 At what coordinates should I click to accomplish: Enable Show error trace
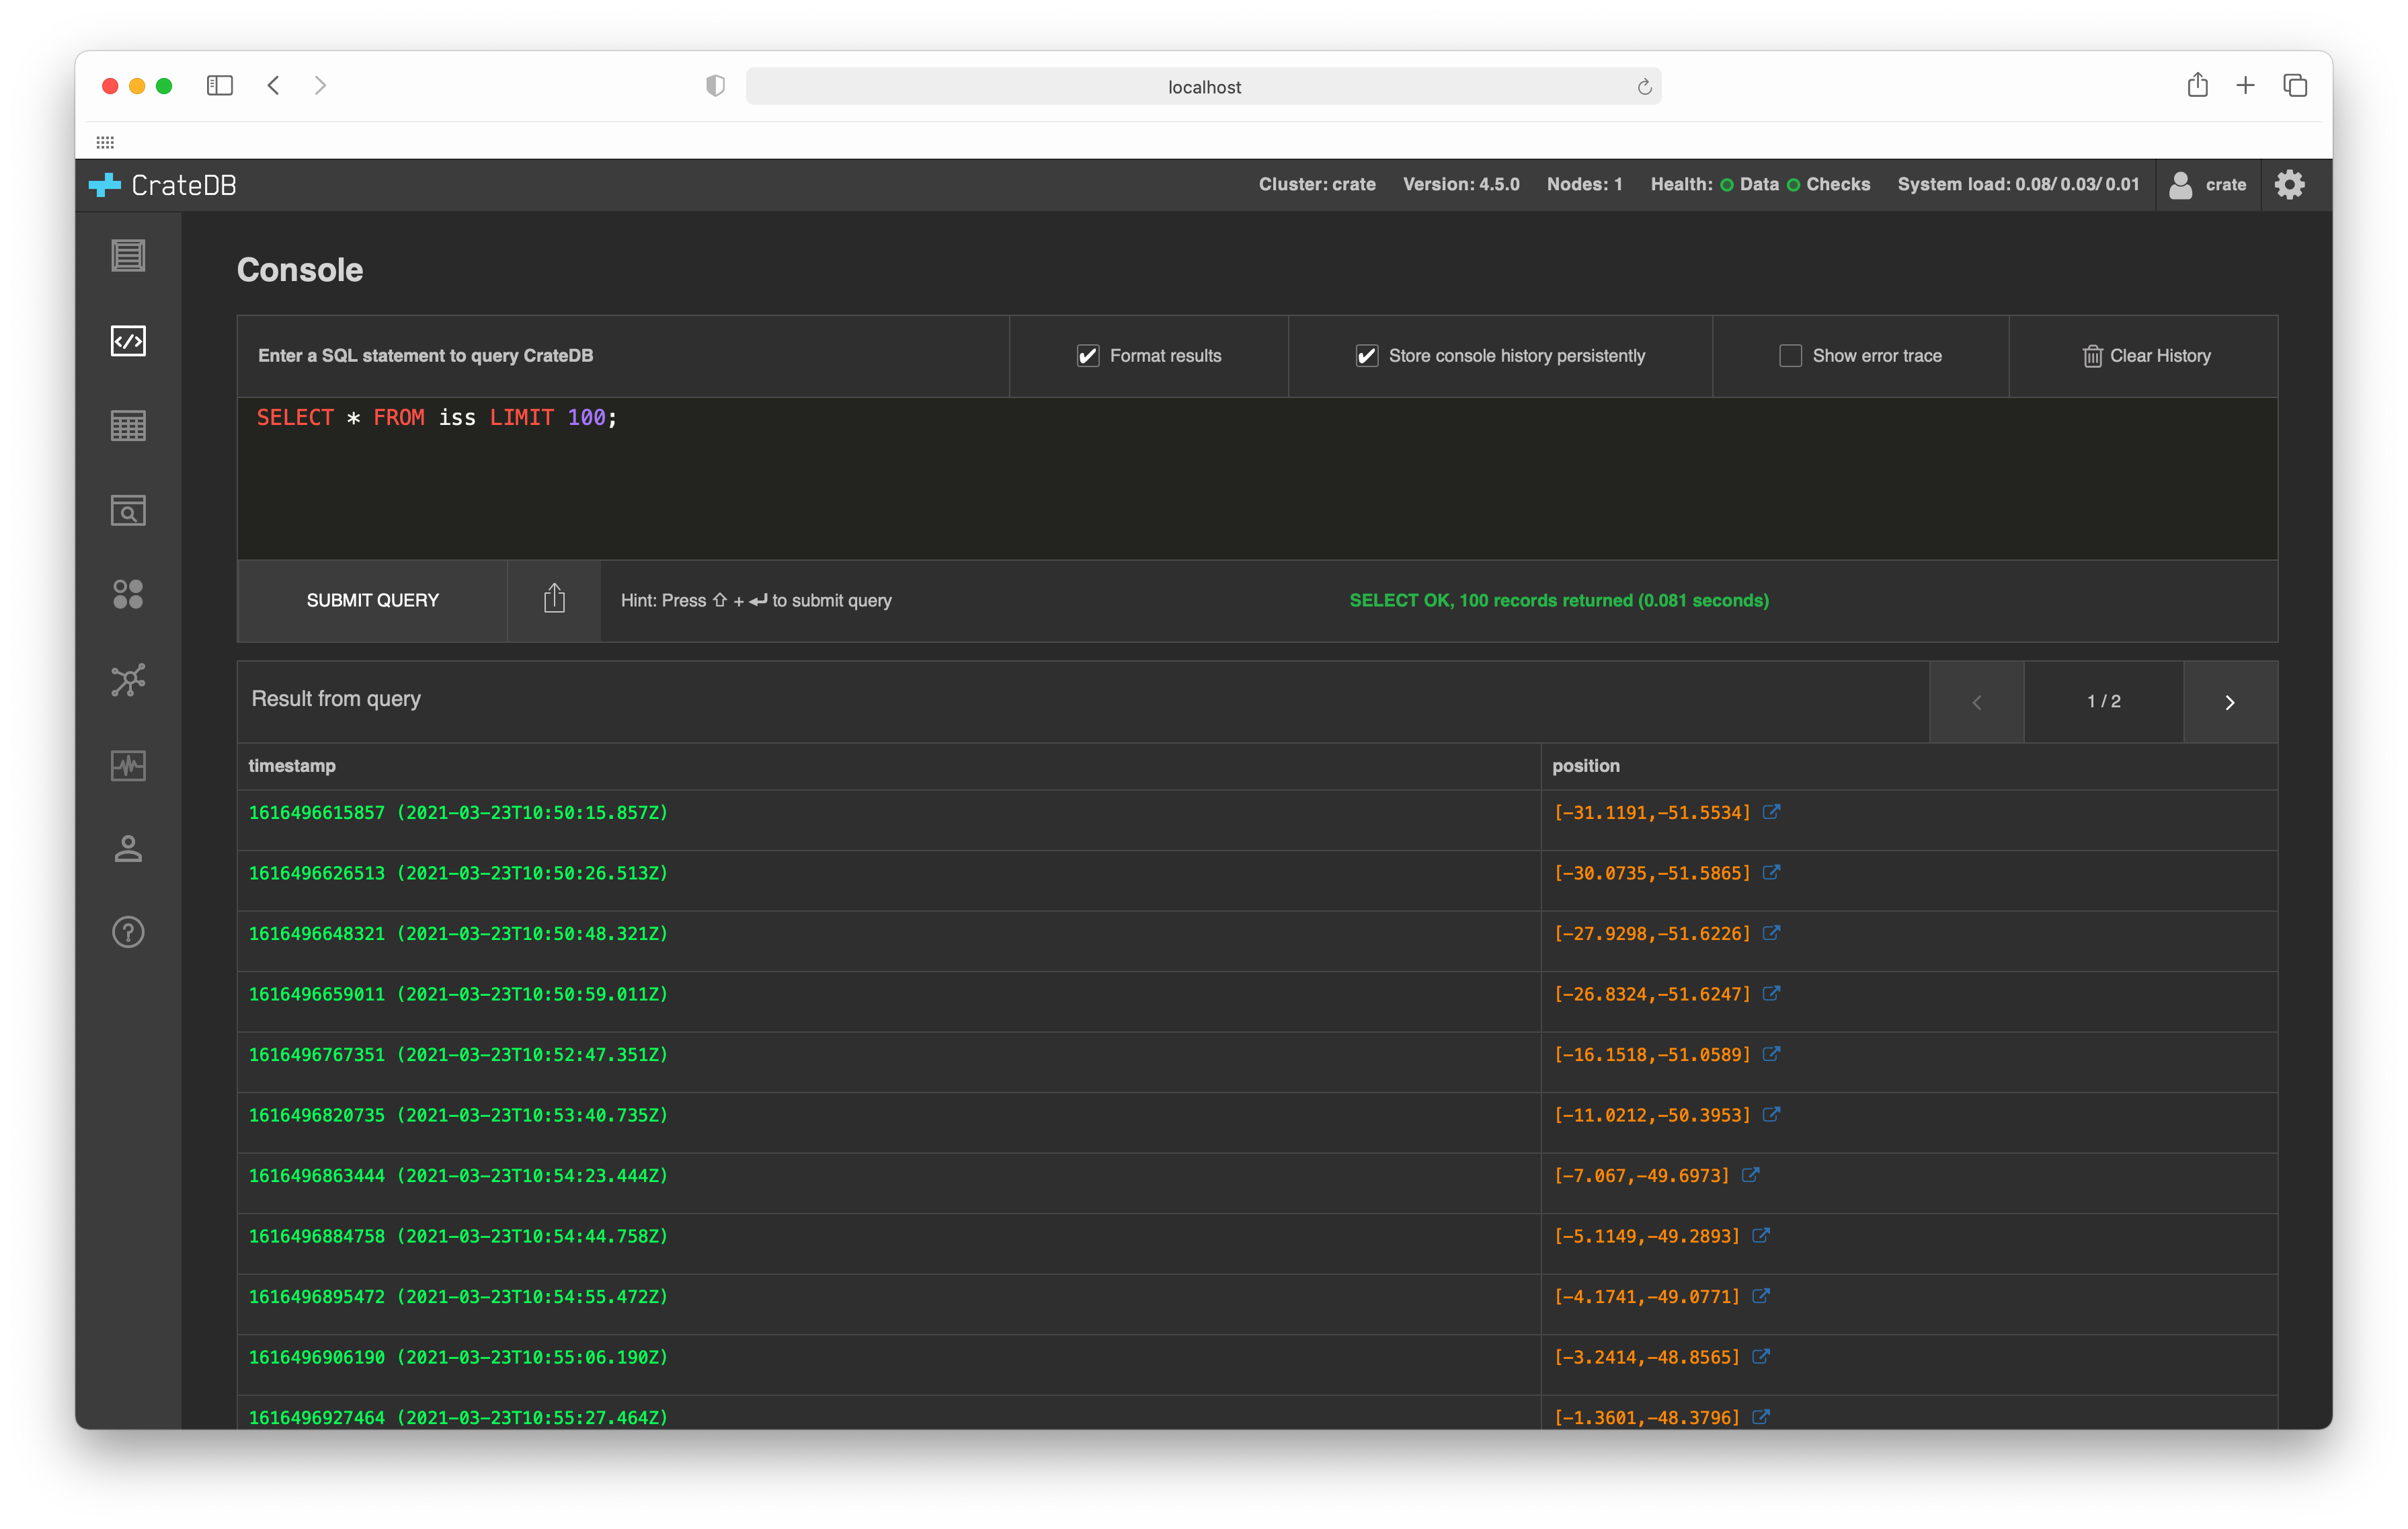1790,355
